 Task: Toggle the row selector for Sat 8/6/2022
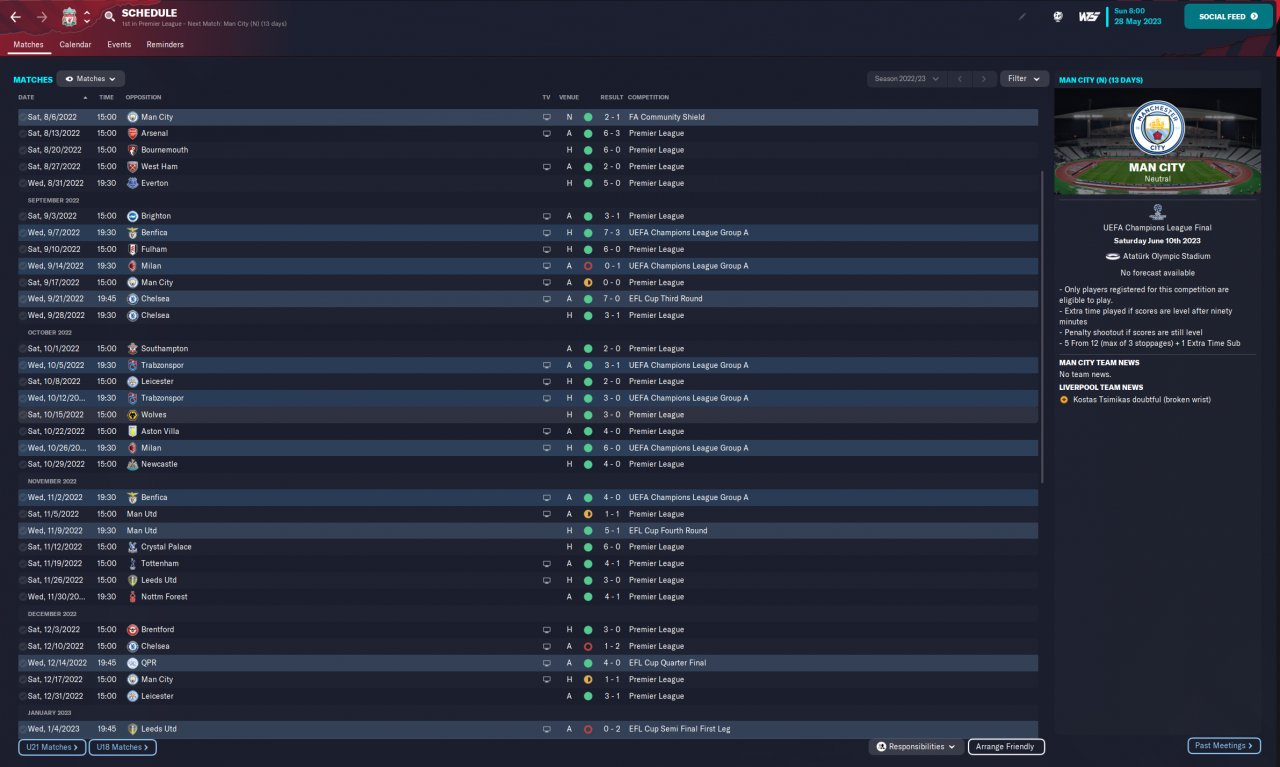22,117
